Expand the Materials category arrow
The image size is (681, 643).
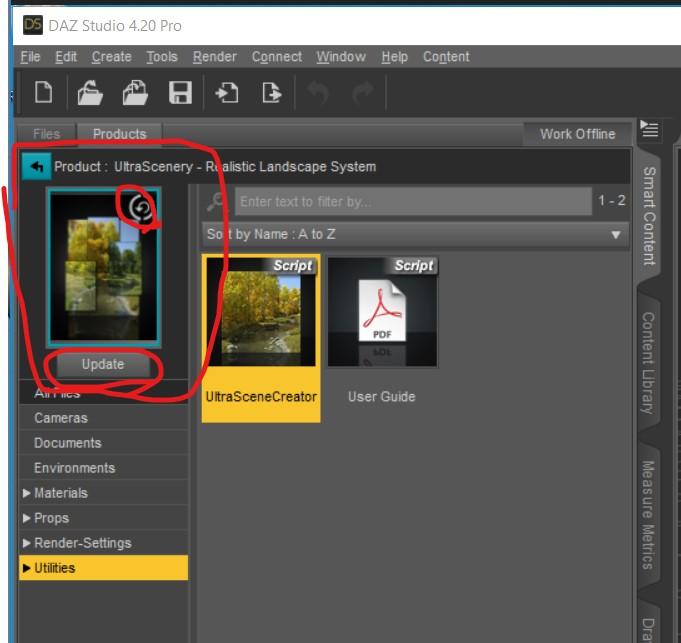26,493
